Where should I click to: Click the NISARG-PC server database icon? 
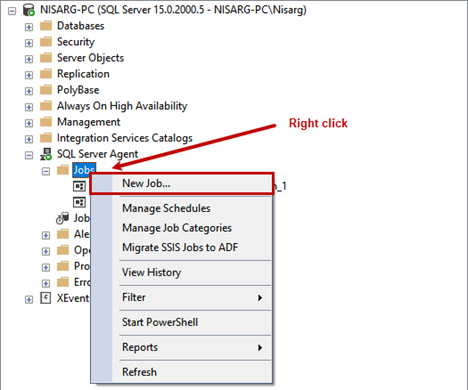[x=29, y=10]
